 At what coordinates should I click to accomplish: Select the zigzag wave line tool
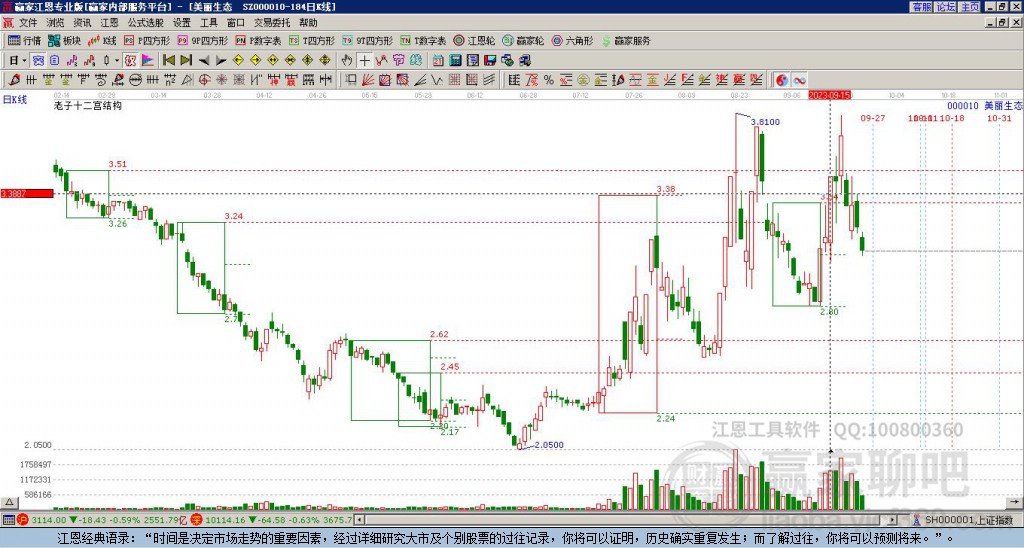point(436,80)
